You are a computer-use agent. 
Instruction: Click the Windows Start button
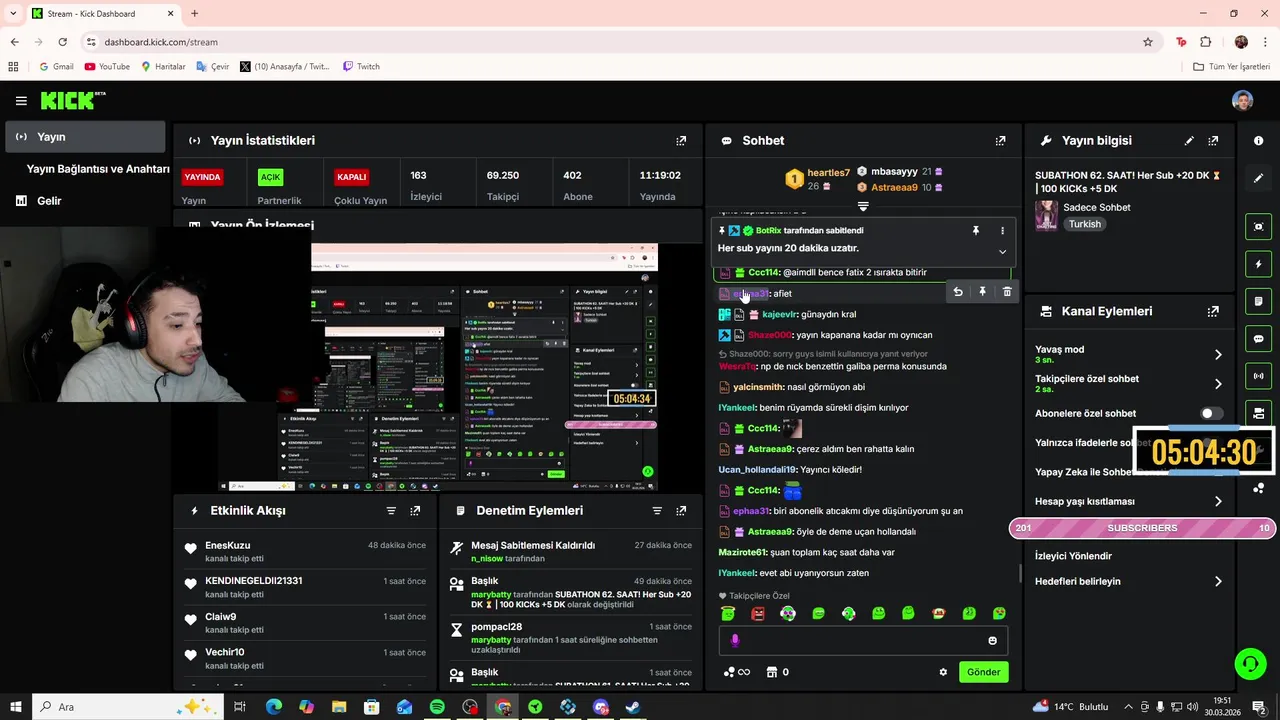16,707
